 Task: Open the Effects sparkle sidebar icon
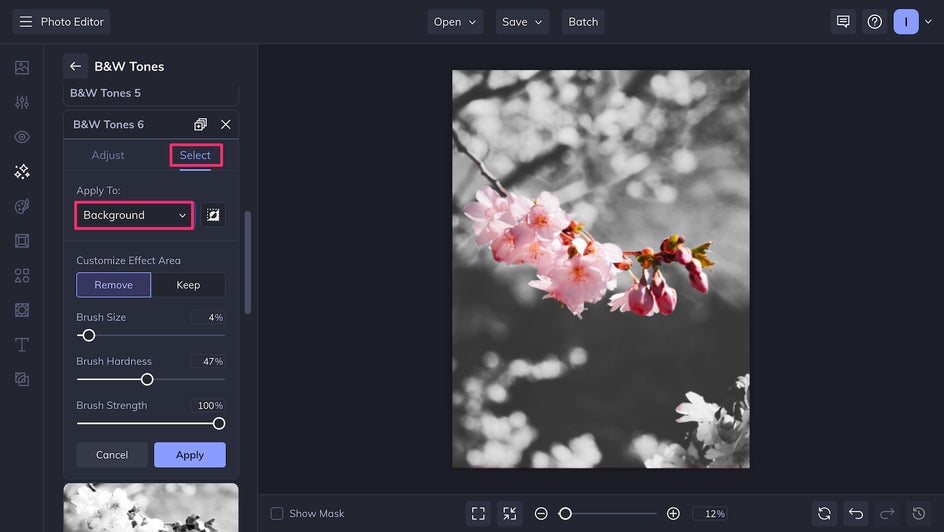(x=22, y=172)
